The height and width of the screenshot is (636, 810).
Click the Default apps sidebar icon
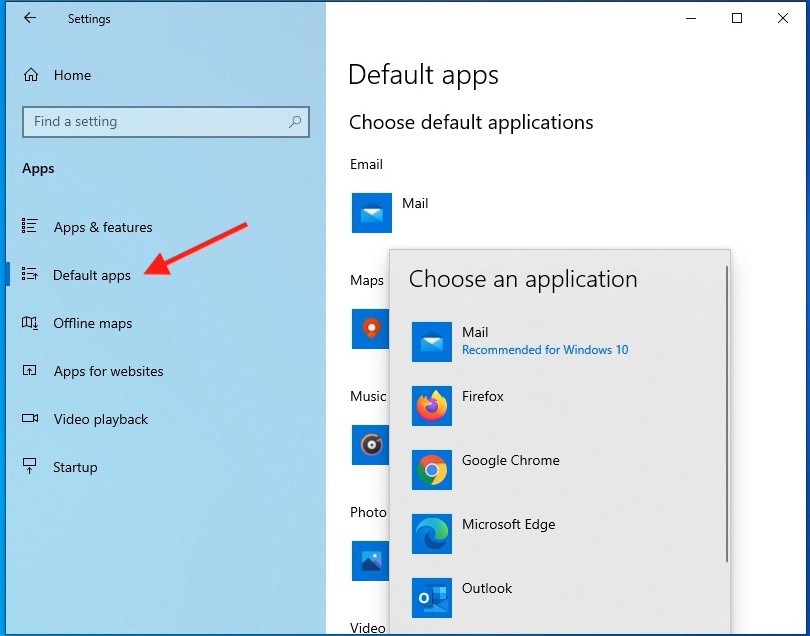tap(29, 274)
